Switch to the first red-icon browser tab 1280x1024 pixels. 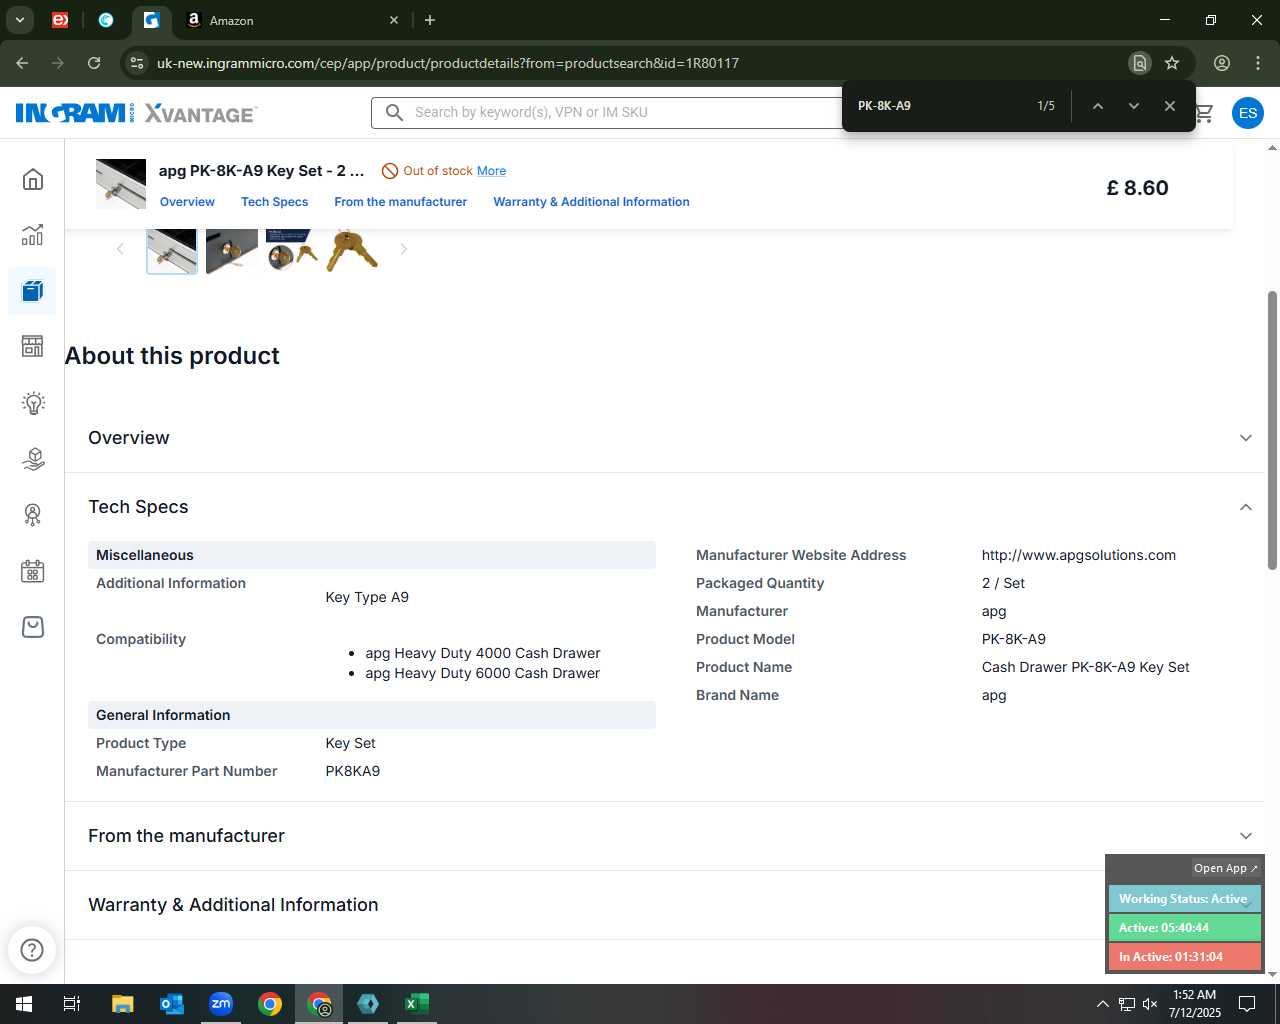[60, 20]
